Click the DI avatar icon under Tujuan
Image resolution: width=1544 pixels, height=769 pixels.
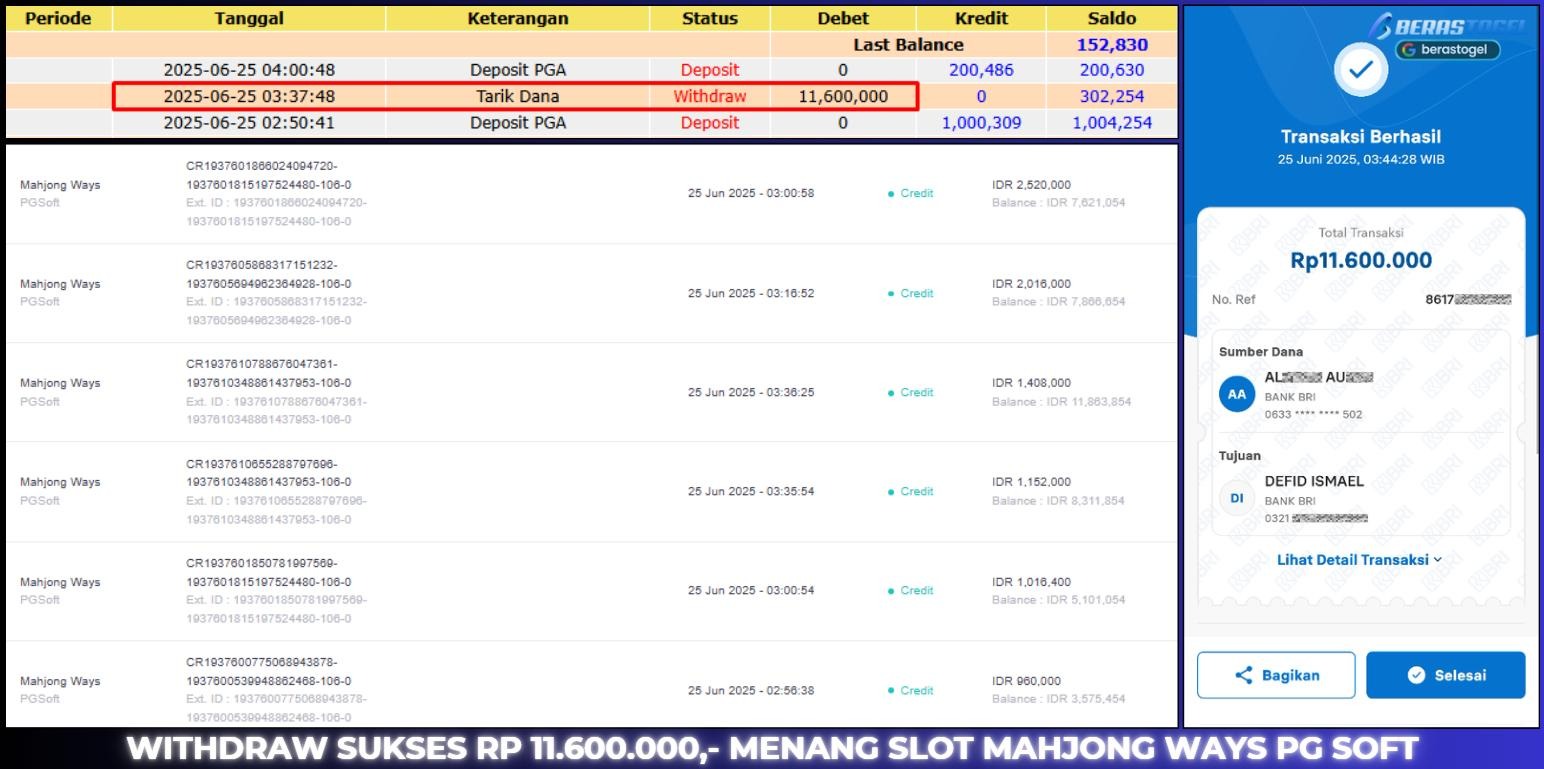pos(1237,497)
